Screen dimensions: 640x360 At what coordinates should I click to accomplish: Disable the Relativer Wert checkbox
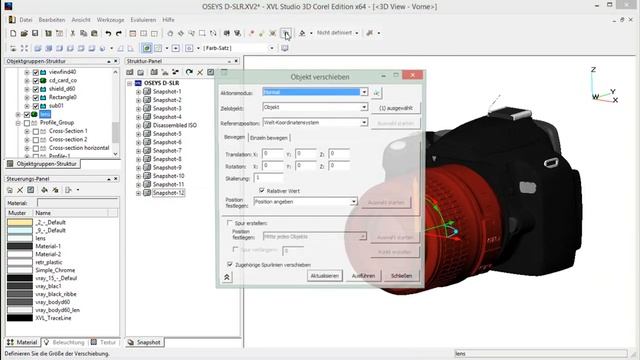(x=262, y=191)
